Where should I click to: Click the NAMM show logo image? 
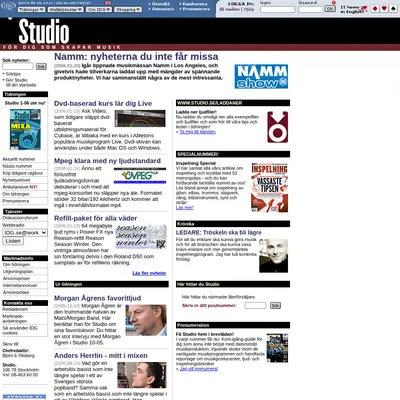261,77
